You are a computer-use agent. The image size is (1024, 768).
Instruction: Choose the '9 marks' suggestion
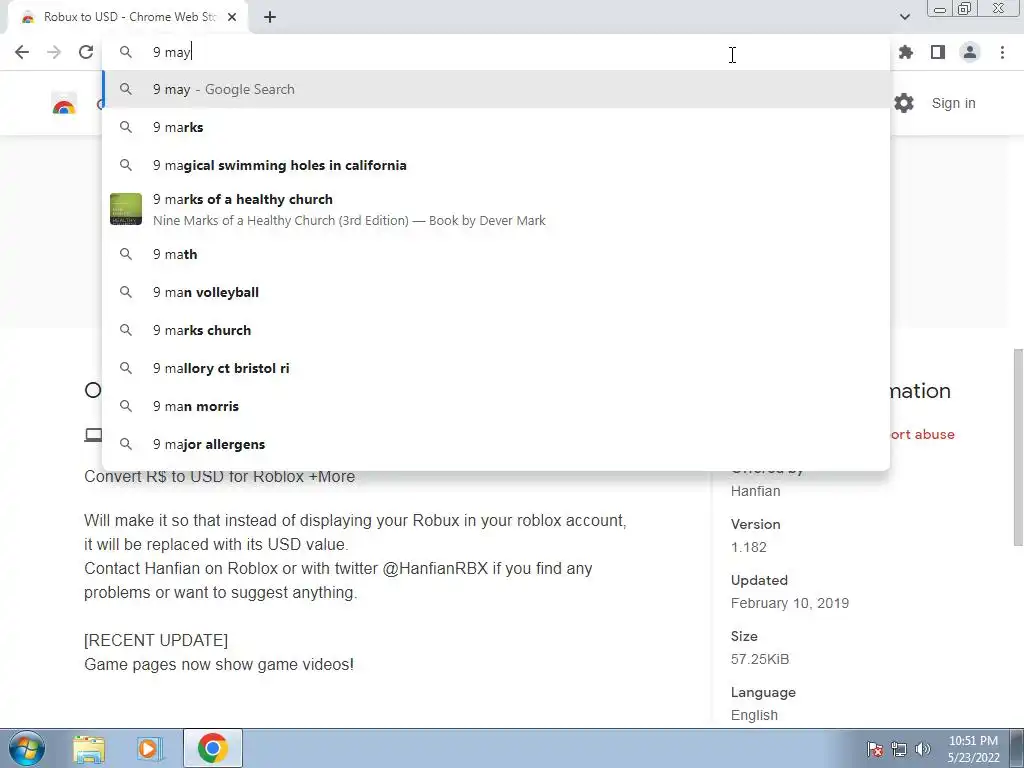coord(496,127)
